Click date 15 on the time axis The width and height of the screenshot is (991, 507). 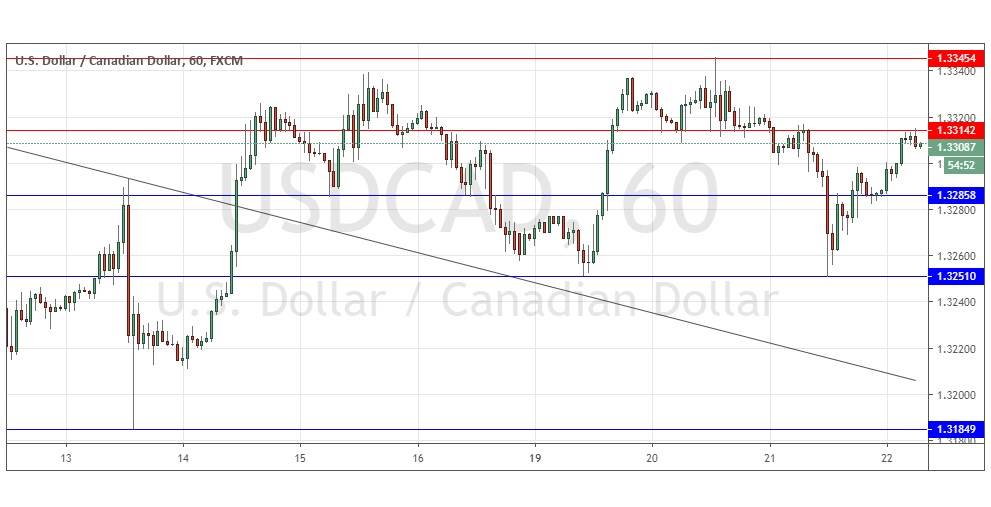pos(300,455)
